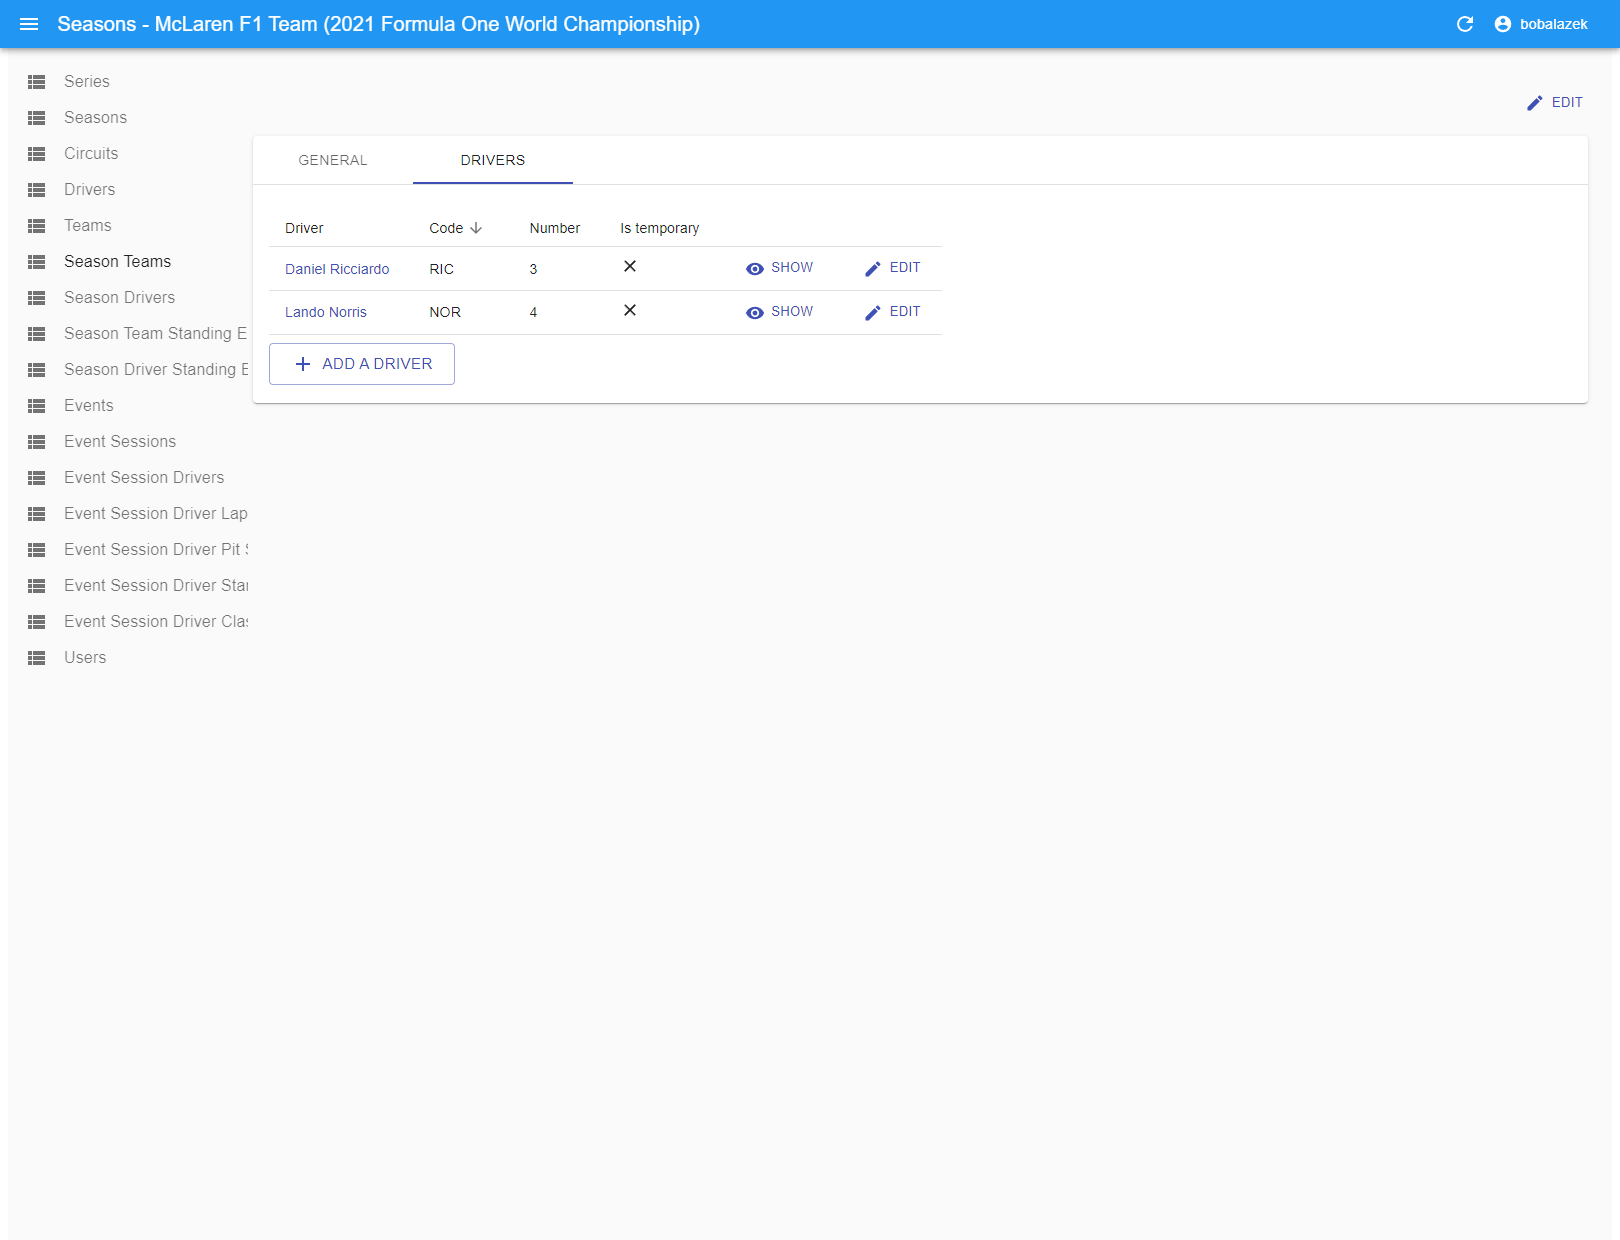The height and width of the screenshot is (1240, 1620).
Task: Open Daniel Ricciardo driver link
Action: pyautogui.click(x=337, y=269)
